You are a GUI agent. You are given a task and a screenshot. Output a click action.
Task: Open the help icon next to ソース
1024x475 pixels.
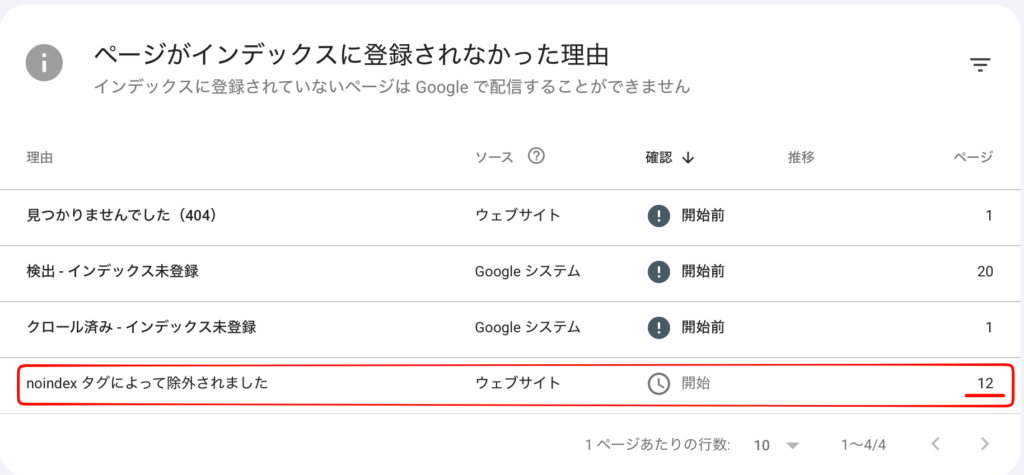tap(536, 157)
